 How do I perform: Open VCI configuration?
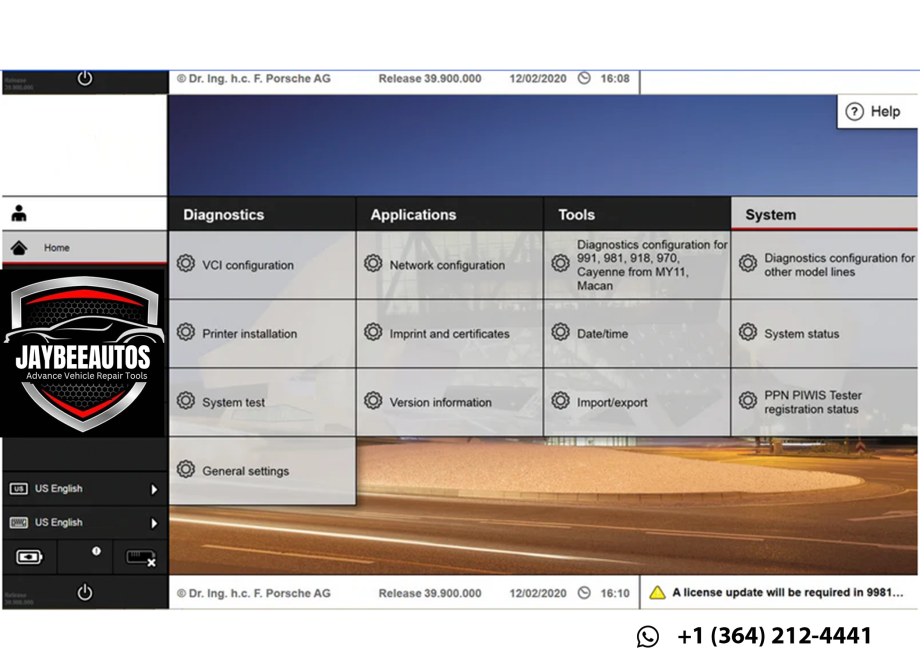262,265
